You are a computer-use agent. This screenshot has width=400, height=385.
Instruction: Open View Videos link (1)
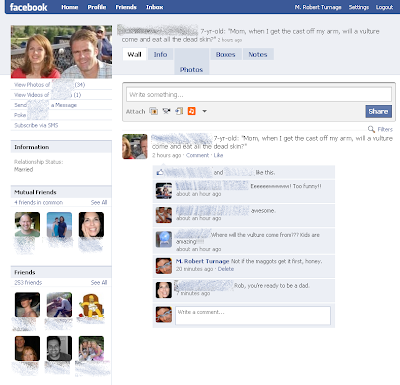pos(48,95)
